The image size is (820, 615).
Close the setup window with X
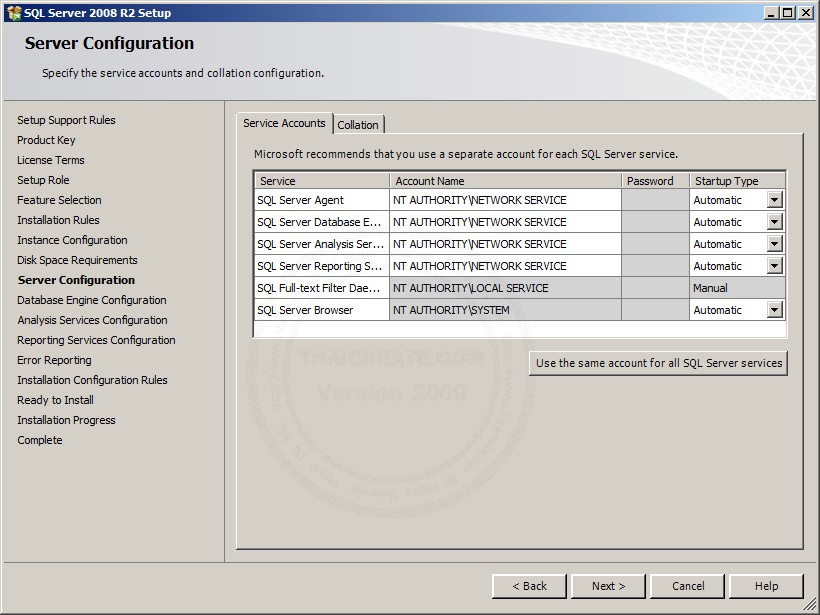(x=806, y=13)
